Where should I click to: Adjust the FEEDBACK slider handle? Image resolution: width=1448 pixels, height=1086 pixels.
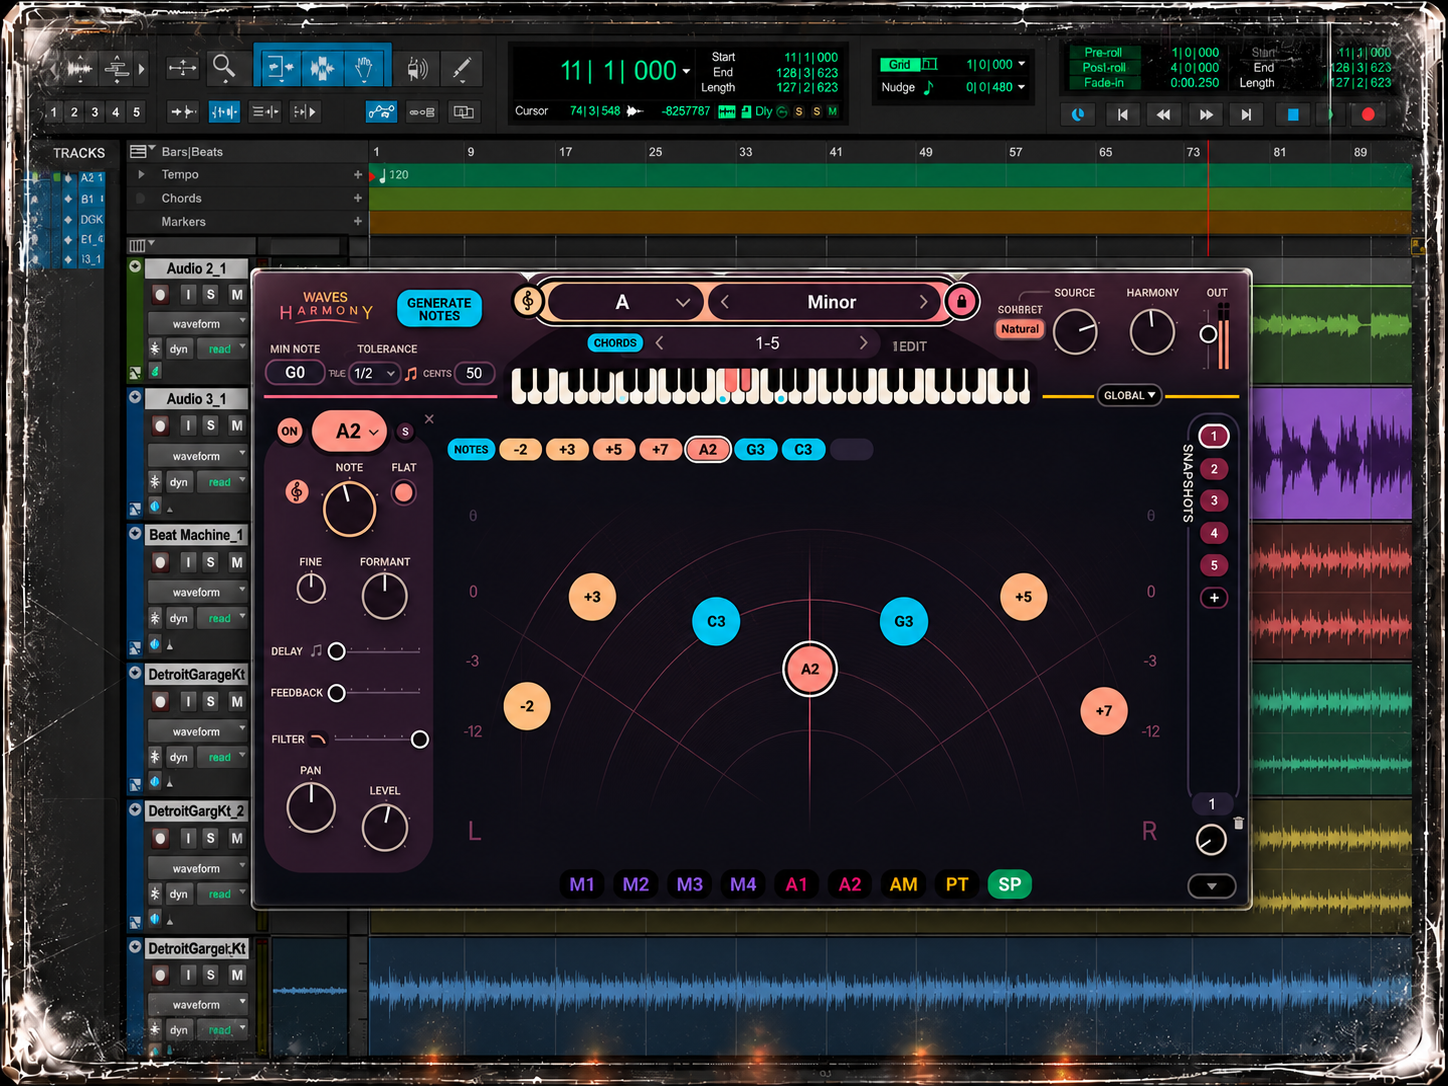tap(337, 693)
